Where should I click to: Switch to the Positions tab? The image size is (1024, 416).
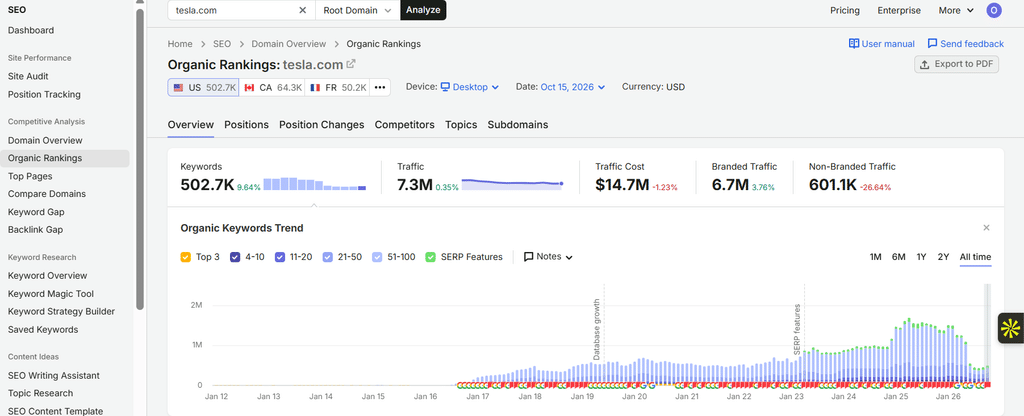(x=246, y=125)
